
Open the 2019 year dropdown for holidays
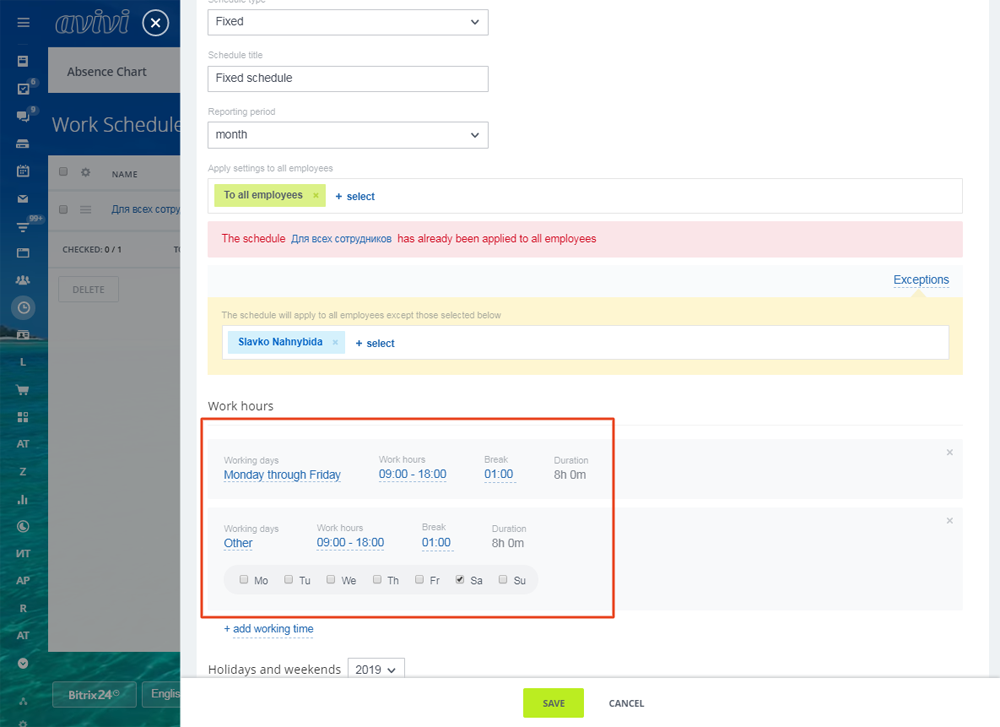coord(376,669)
